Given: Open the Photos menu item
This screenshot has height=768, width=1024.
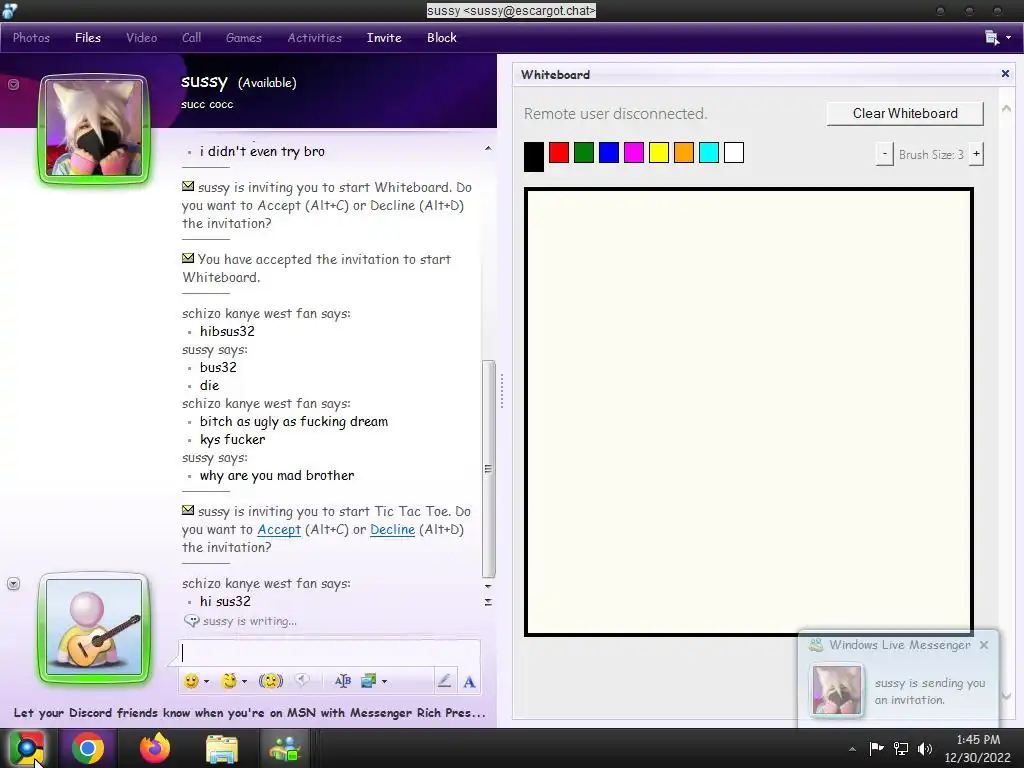Looking at the screenshot, I should (x=31, y=38).
